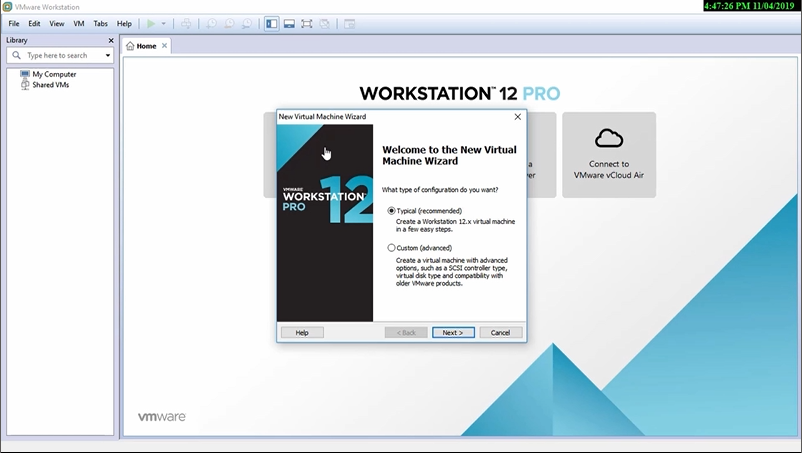Screen dimensions: 802x453
Task: Click 'What type of configuration do you want?' text
Action: (x=440, y=190)
